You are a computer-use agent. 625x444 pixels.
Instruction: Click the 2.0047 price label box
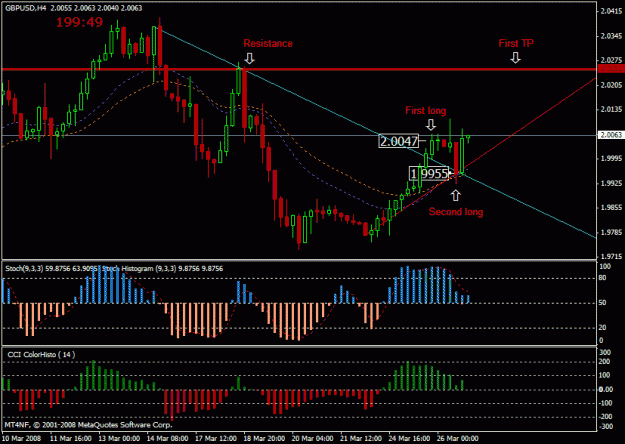coord(399,141)
